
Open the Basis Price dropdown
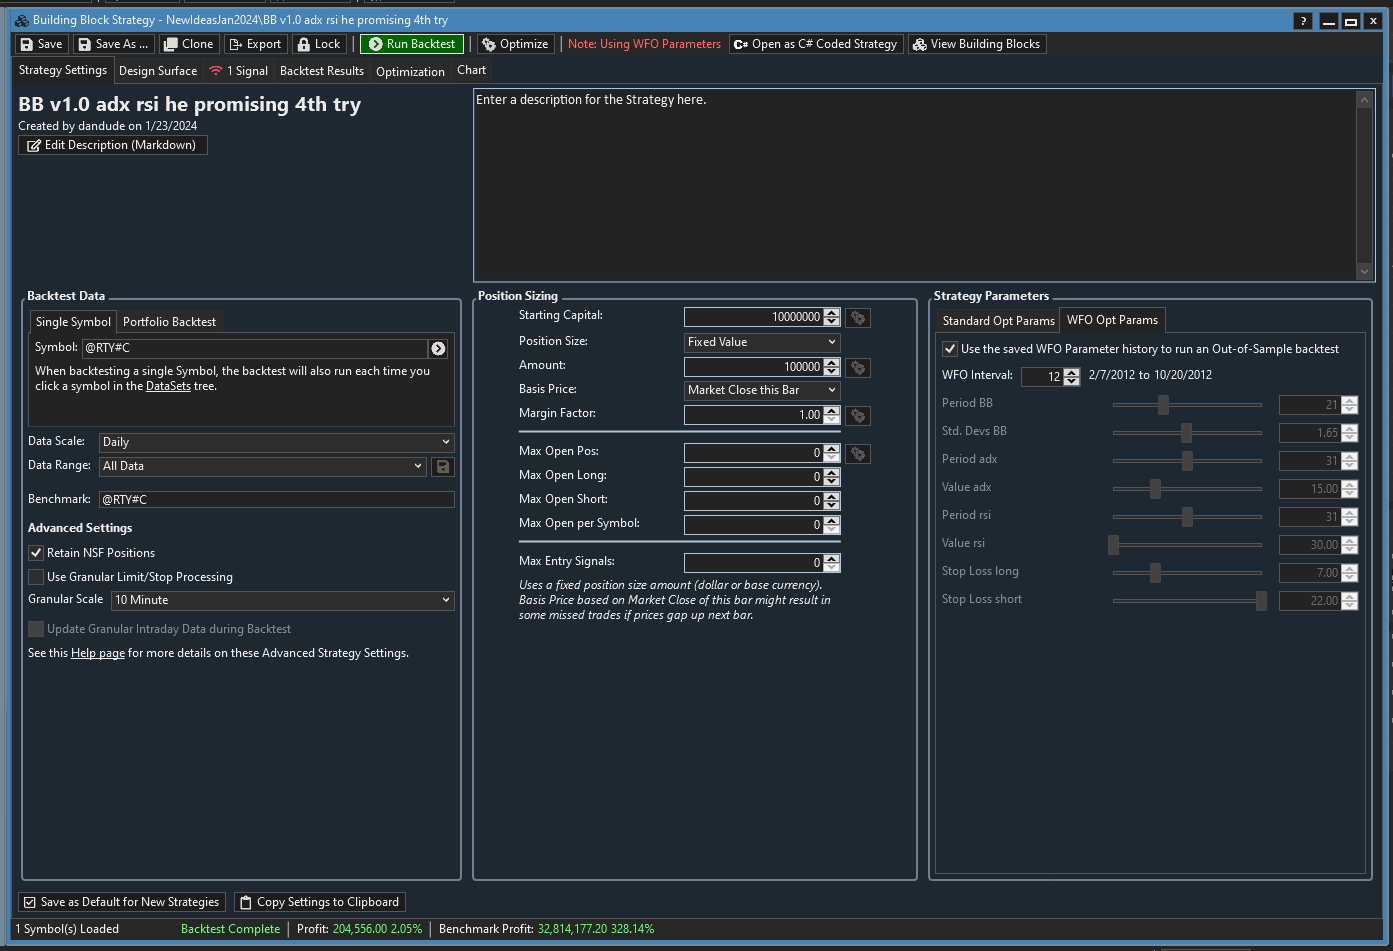coord(761,390)
